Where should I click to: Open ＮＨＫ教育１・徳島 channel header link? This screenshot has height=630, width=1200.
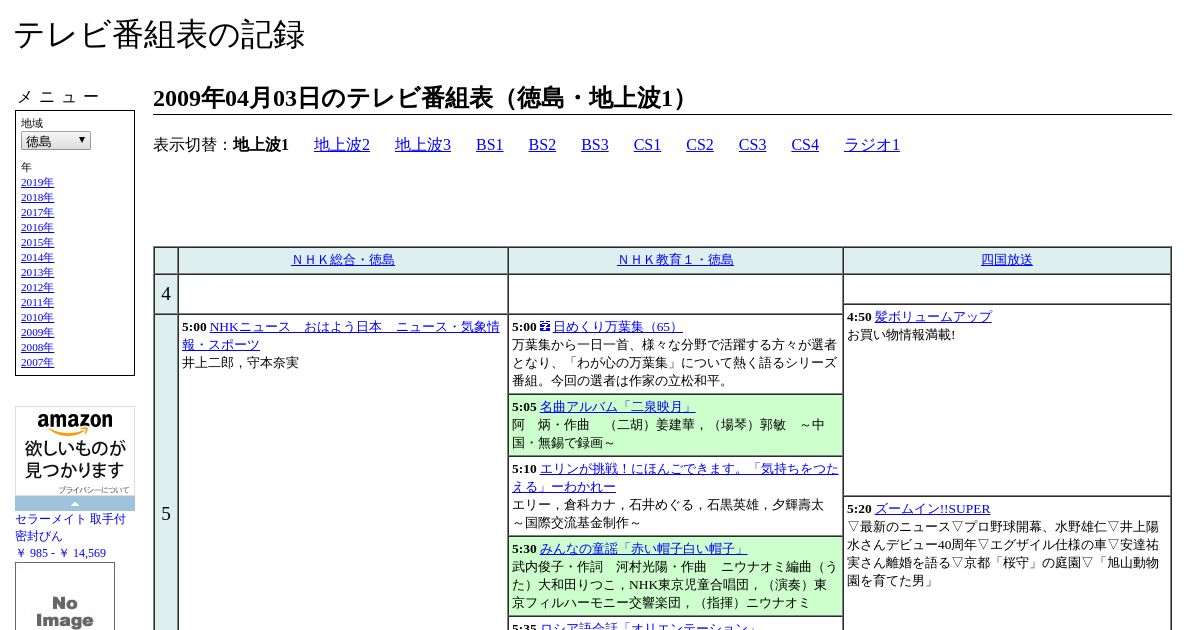[675, 260]
